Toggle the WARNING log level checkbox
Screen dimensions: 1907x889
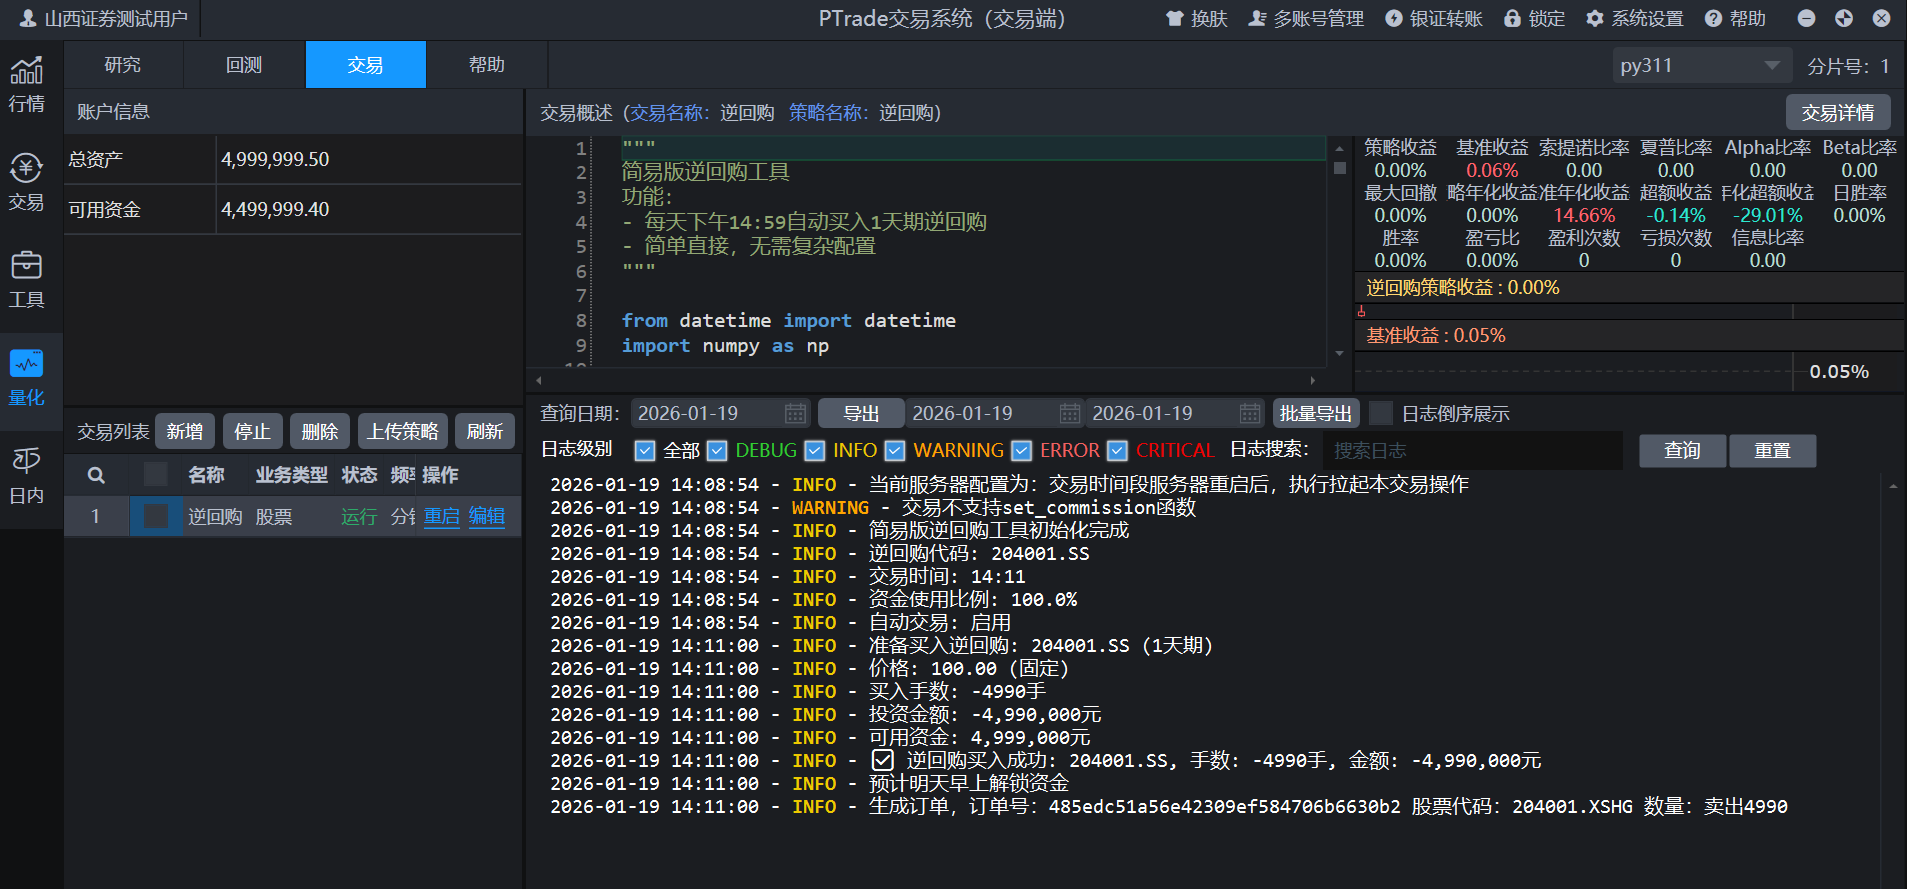click(x=895, y=451)
